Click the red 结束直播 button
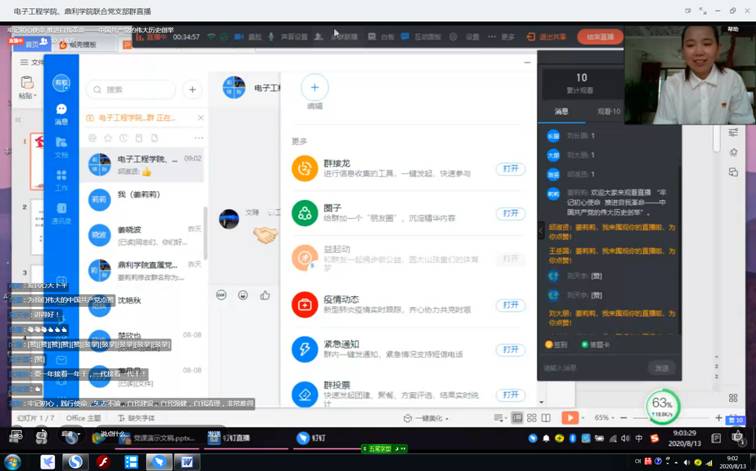Screen dimensions: 756x471 coord(600,37)
